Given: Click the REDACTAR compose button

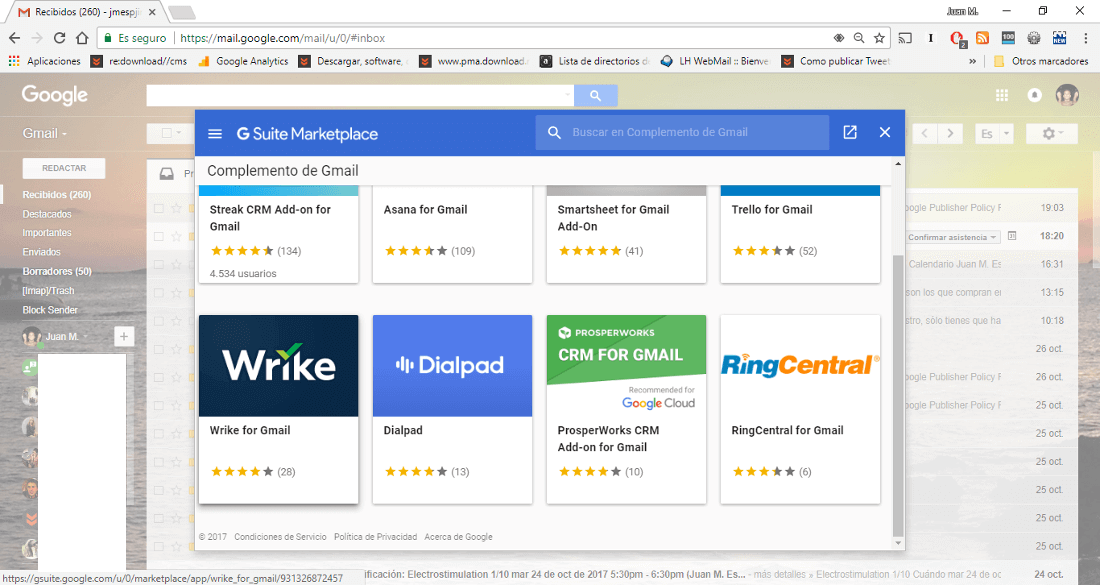Looking at the screenshot, I should (x=64, y=168).
